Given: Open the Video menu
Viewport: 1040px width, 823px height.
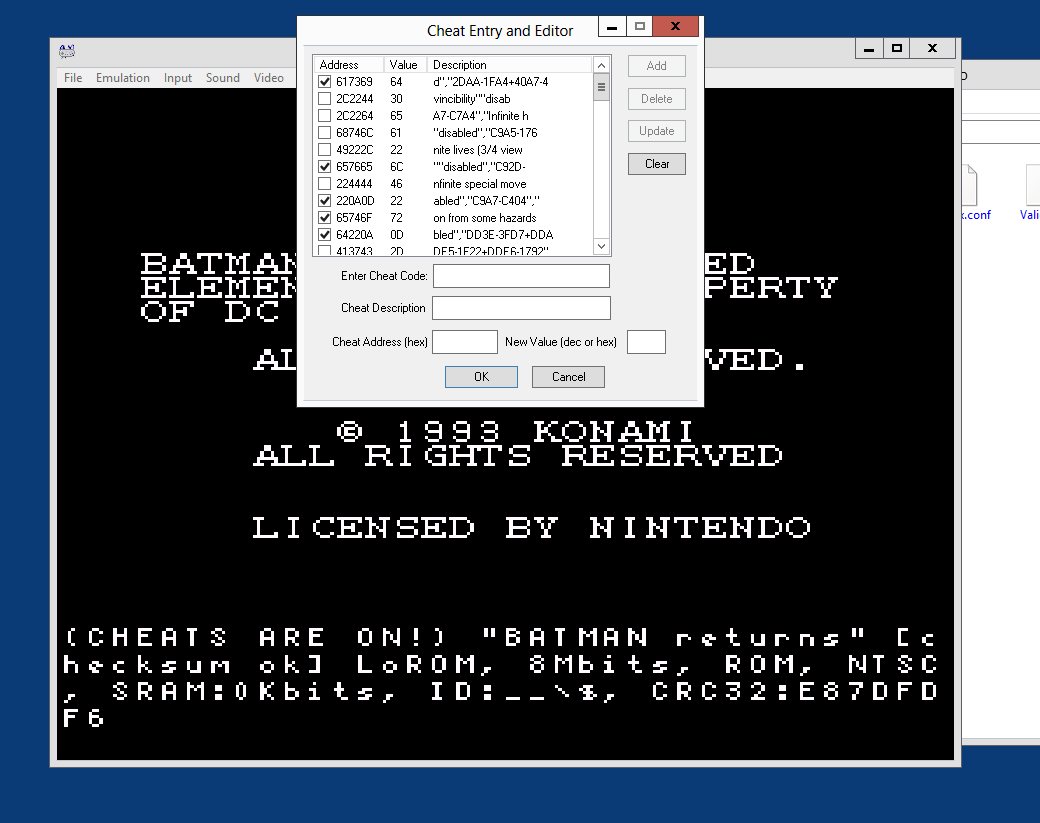Looking at the screenshot, I should point(269,78).
